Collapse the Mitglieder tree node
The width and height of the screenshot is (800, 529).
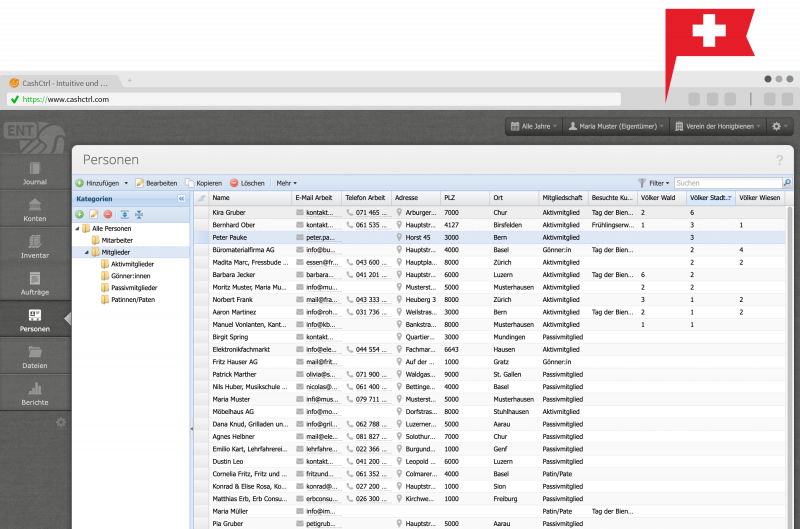click(87, 252)
